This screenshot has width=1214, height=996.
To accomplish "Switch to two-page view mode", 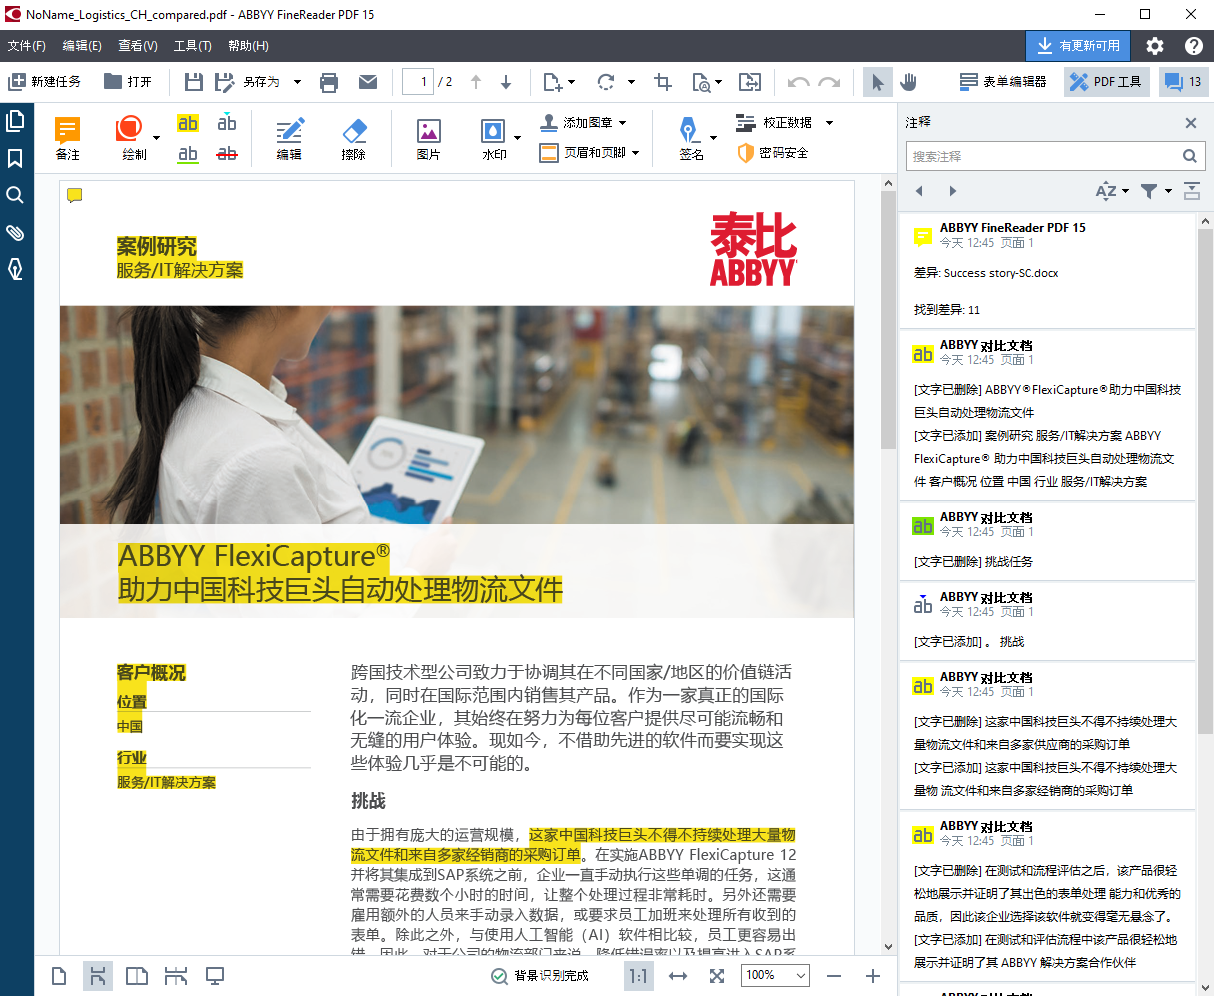I will click(x=137, y=976).
